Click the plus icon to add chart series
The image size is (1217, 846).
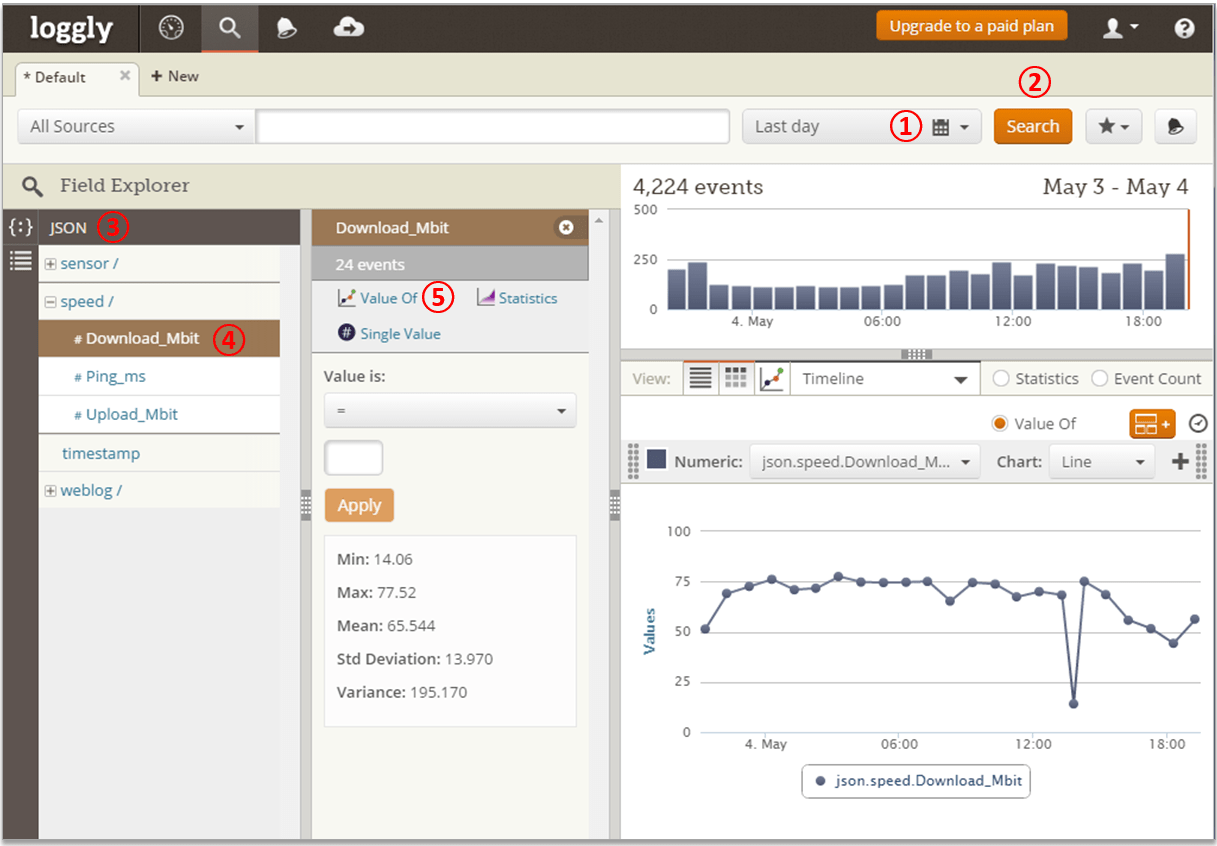[x=1180, y=462]
